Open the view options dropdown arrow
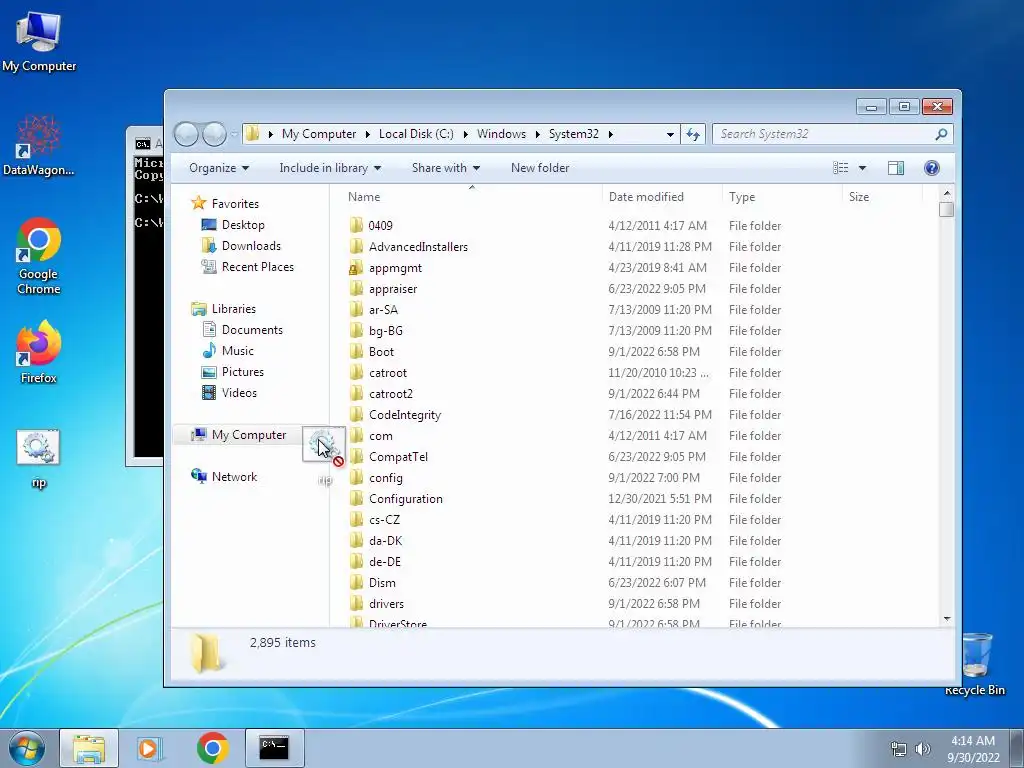 click(x=862, y=168)
